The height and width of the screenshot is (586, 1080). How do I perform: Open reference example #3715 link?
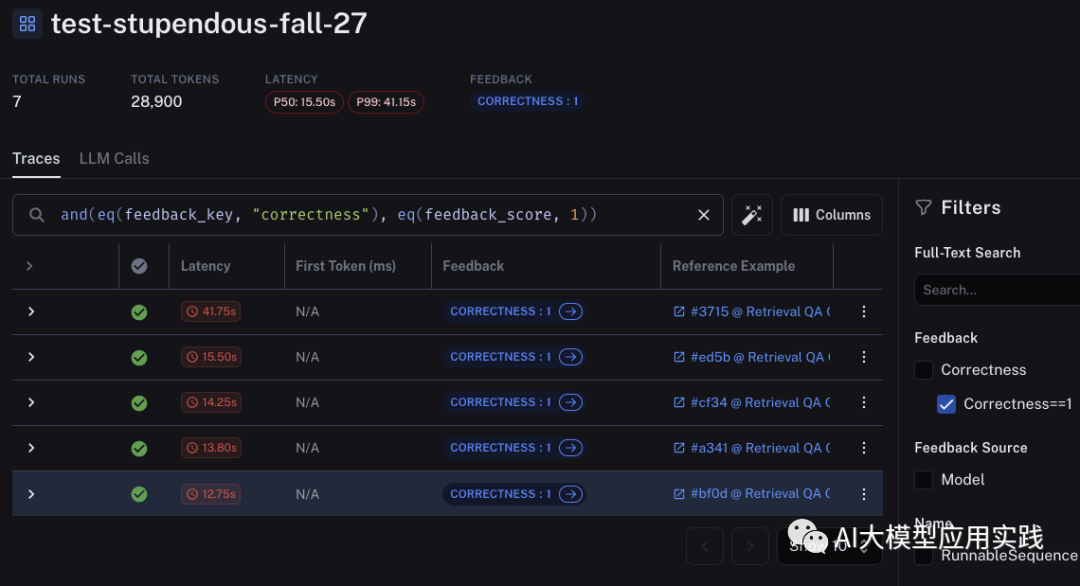click(x=751, y=311)
